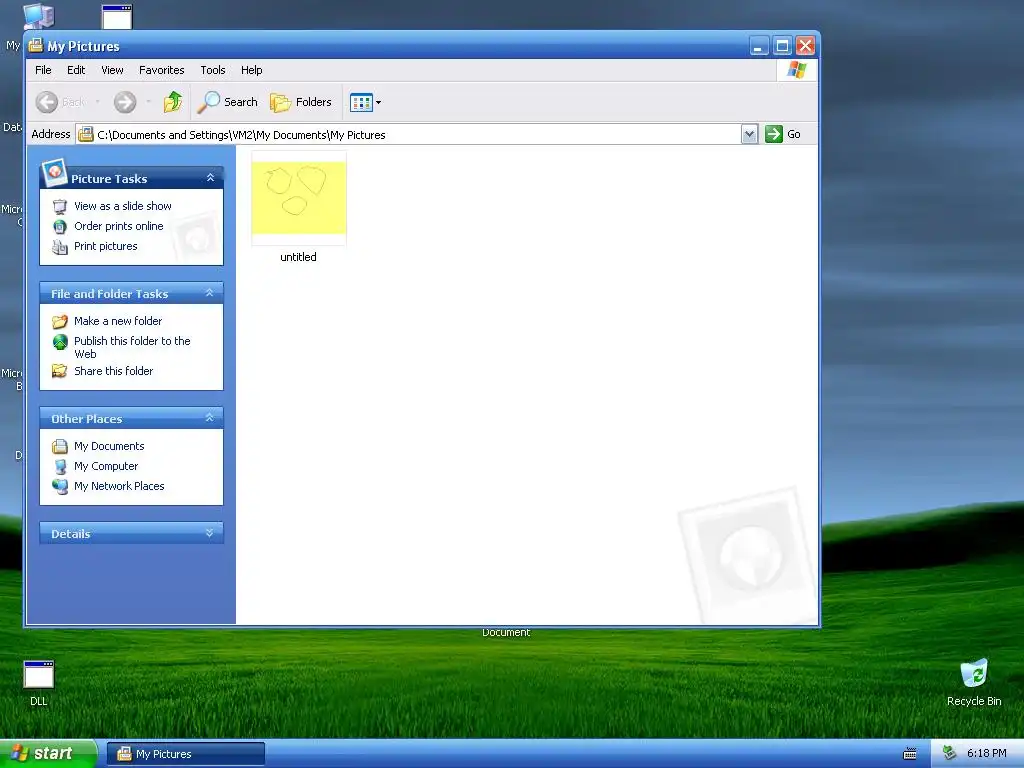1024x768 pixels.
Task: Open the Forward history dropdown arrow
Action: tap(148, 102)
